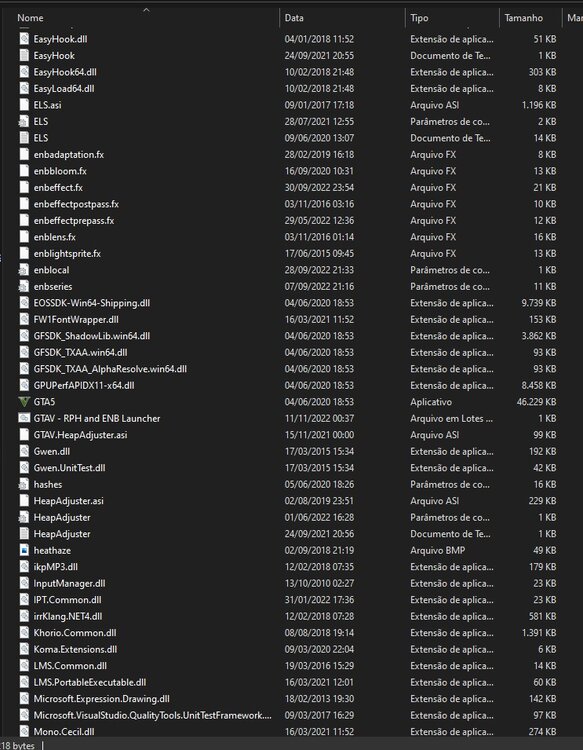Click the EOSSDK-Win64-Shipping.dll icon

click(x=24, y=303)
